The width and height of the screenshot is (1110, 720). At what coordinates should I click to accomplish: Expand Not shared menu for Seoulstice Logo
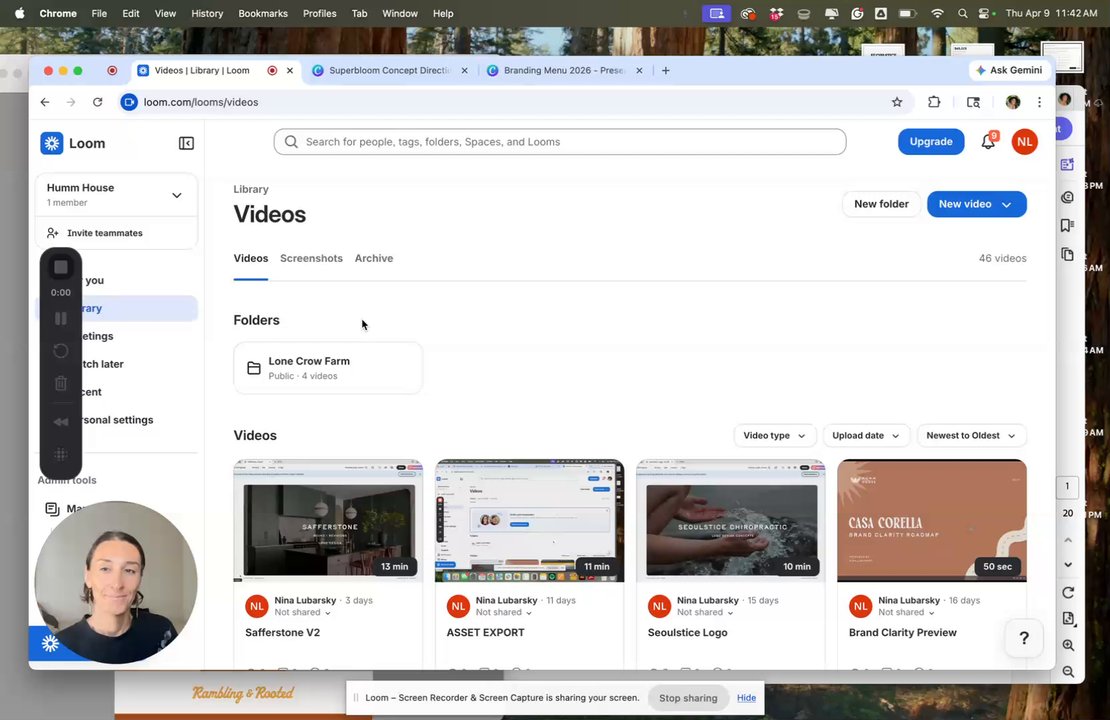[704, 612]
